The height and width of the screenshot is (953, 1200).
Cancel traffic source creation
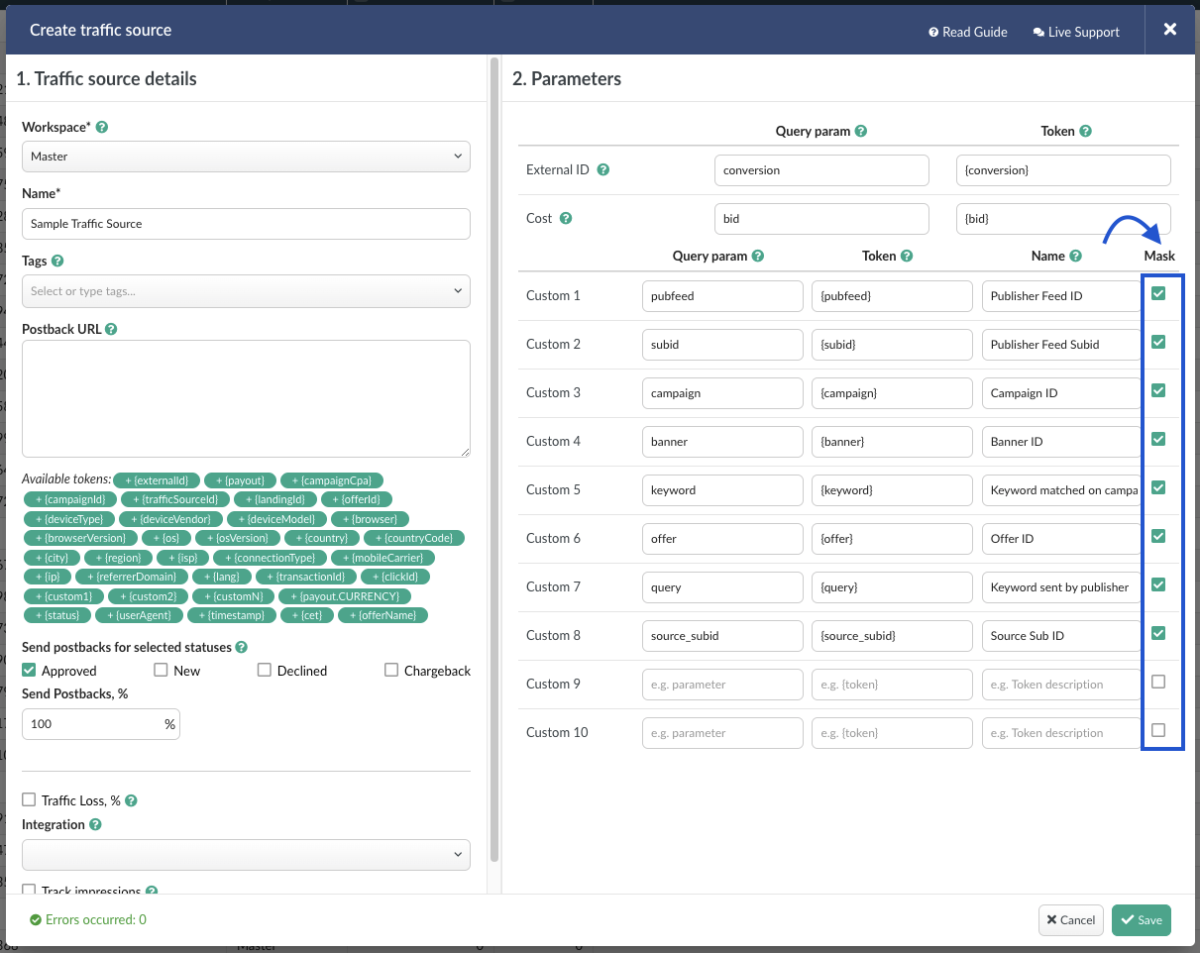pos(1070,920)
